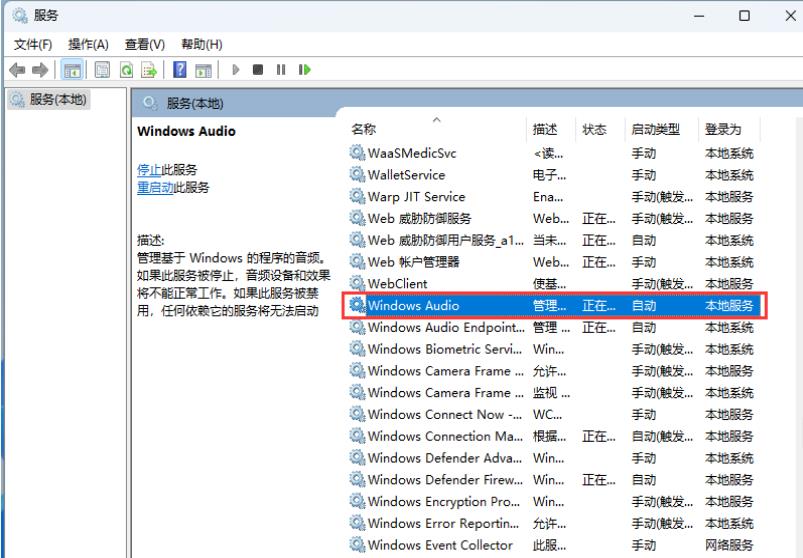The image size is (803, 558).
Task: Select the Windows Audio Endpoint service row
Action: click(x=553, y=327)
